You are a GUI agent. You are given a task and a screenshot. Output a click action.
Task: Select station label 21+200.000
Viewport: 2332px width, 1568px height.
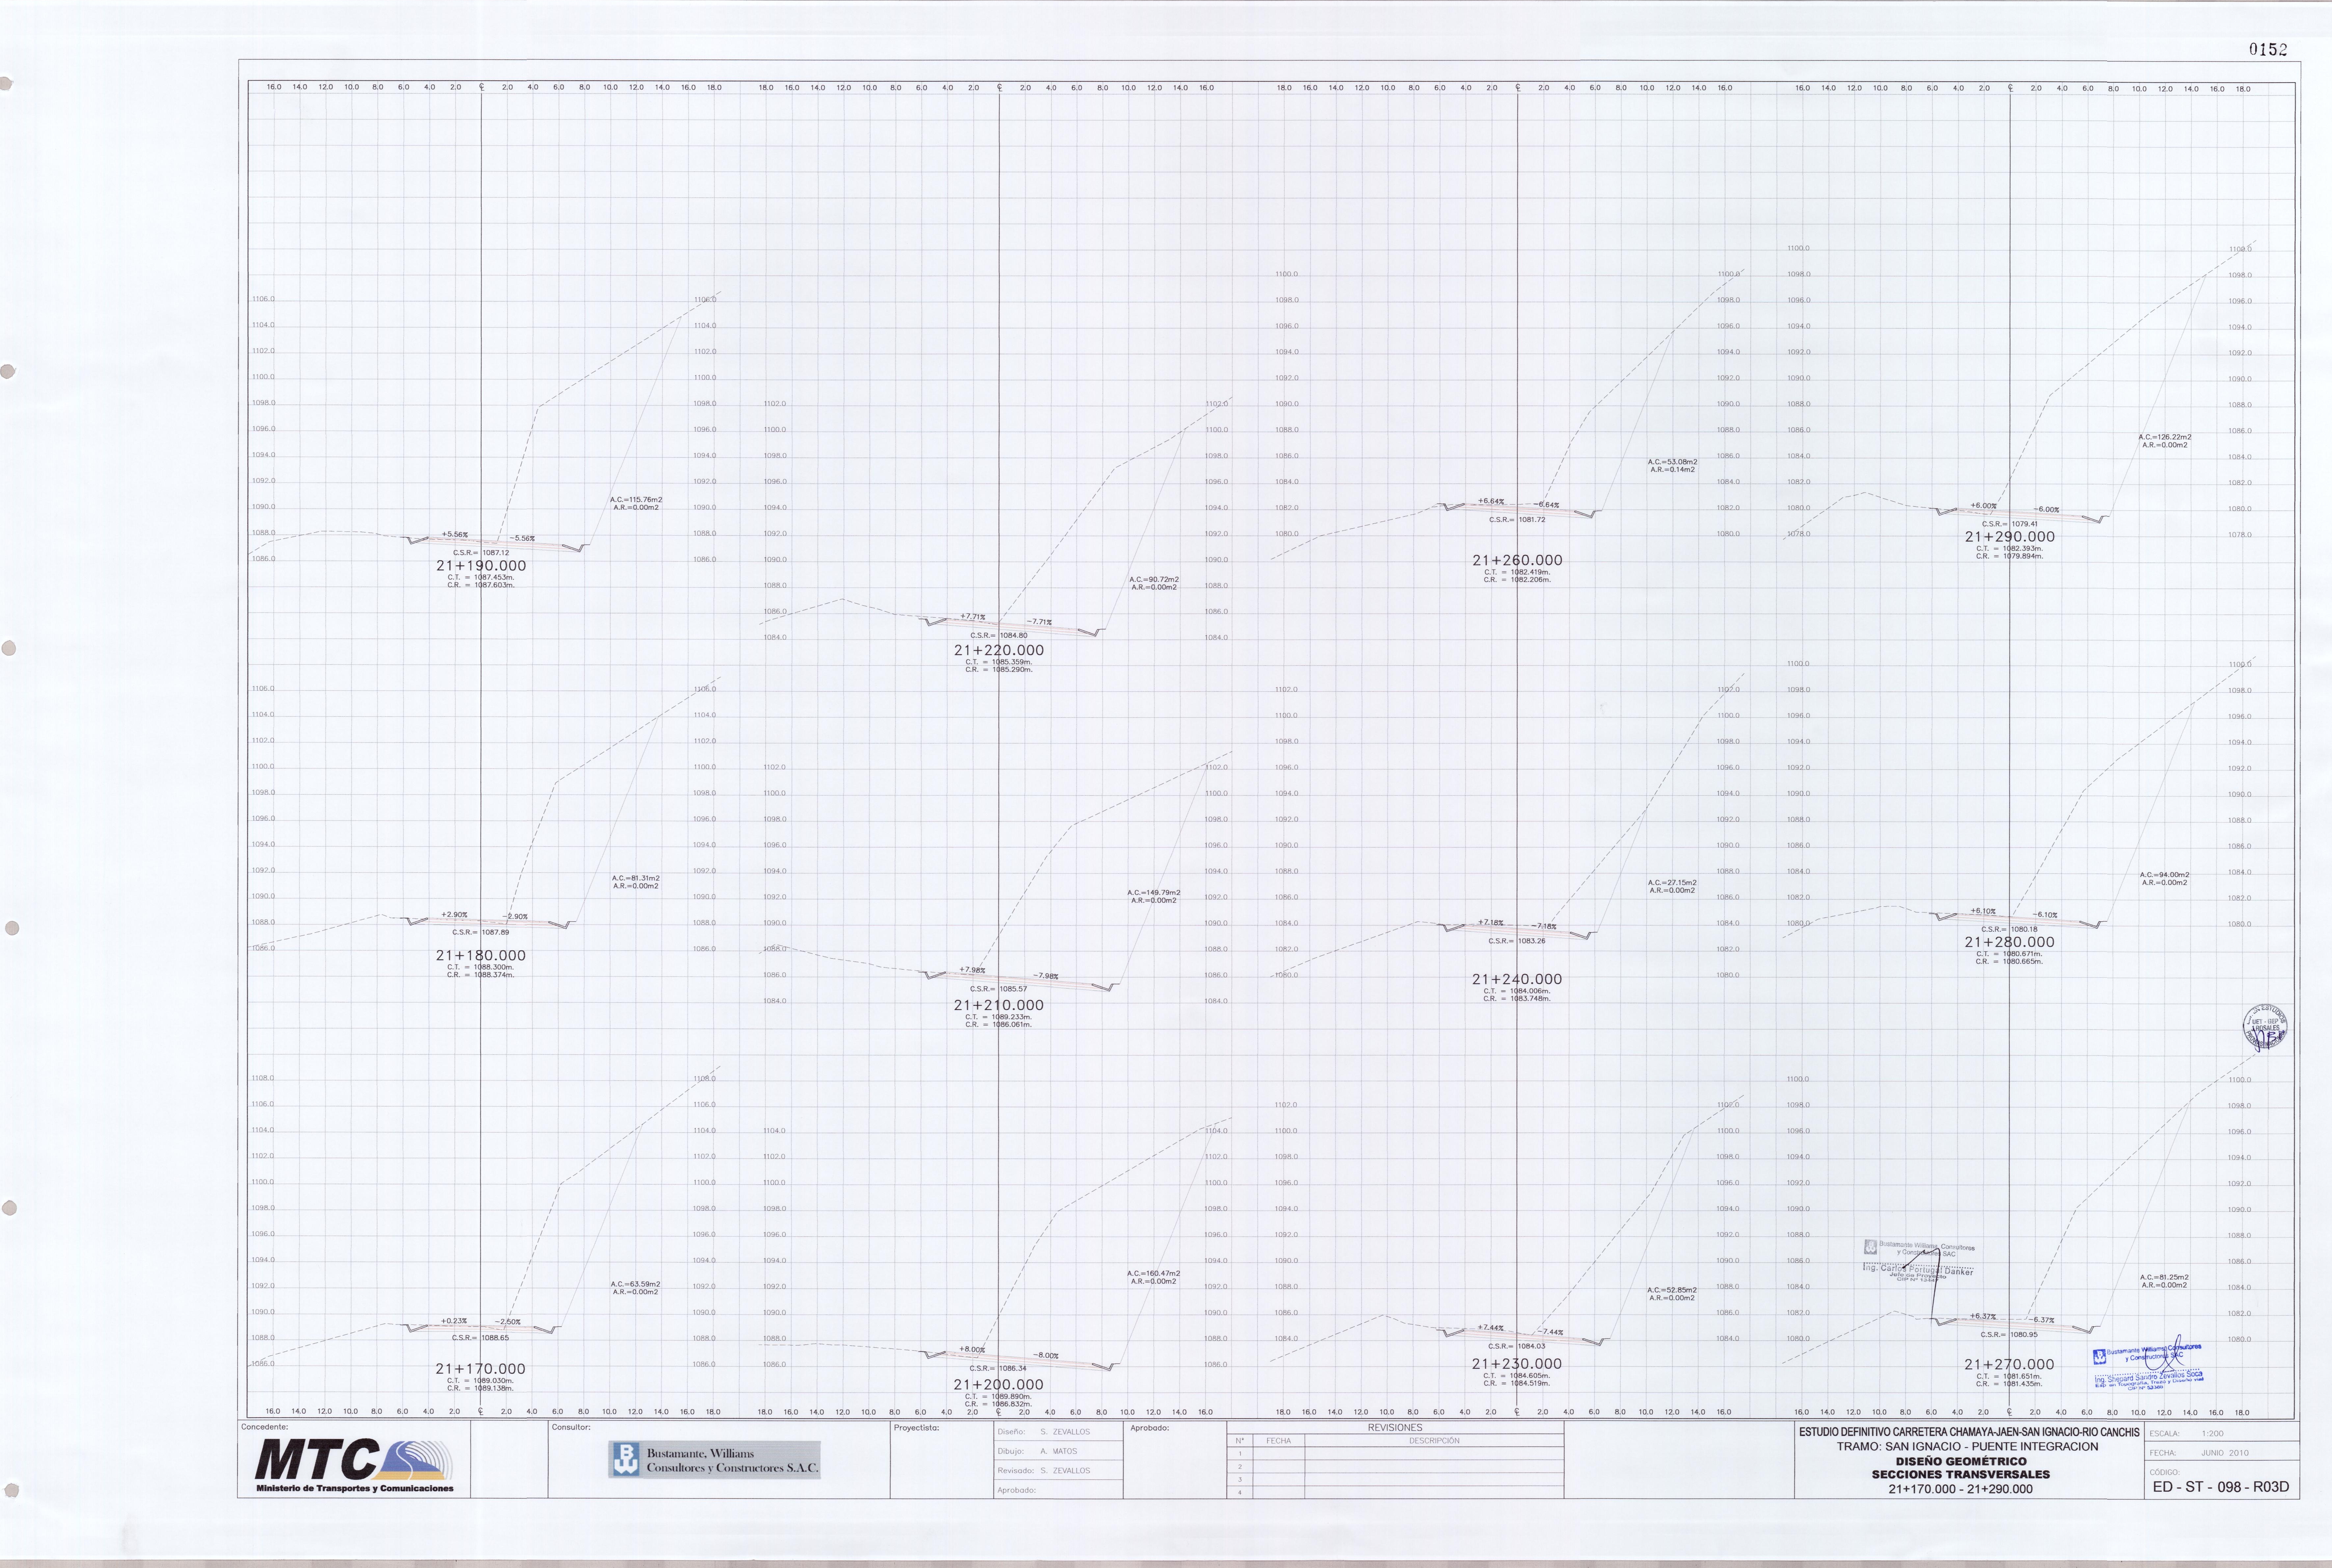(999, 1385)
